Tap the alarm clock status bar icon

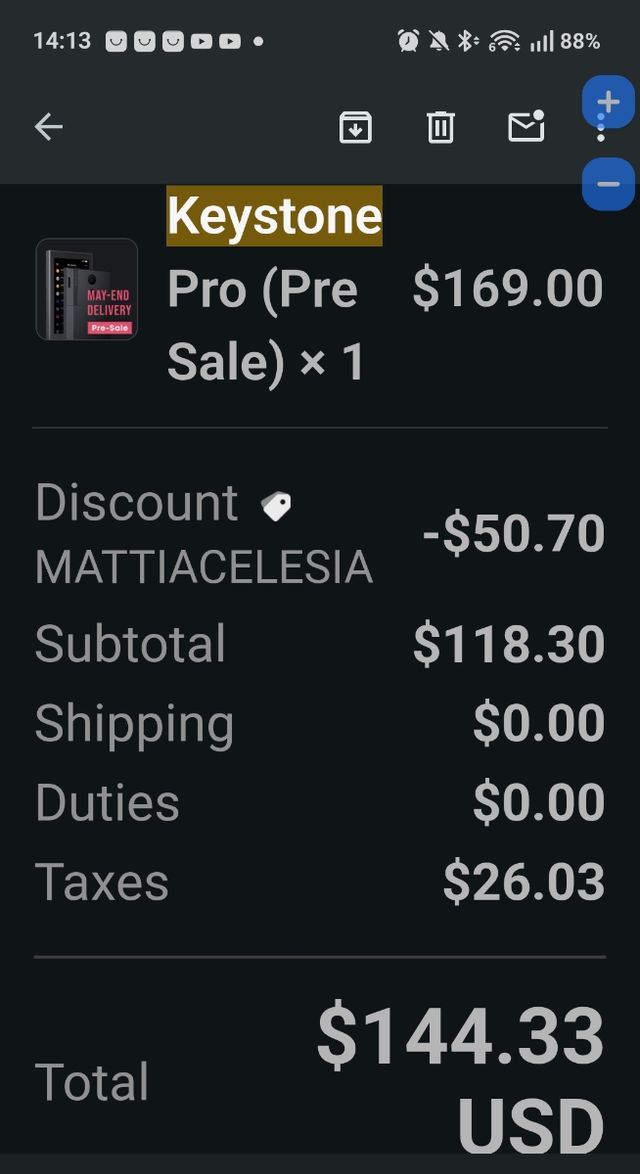(x=406, y=40)
